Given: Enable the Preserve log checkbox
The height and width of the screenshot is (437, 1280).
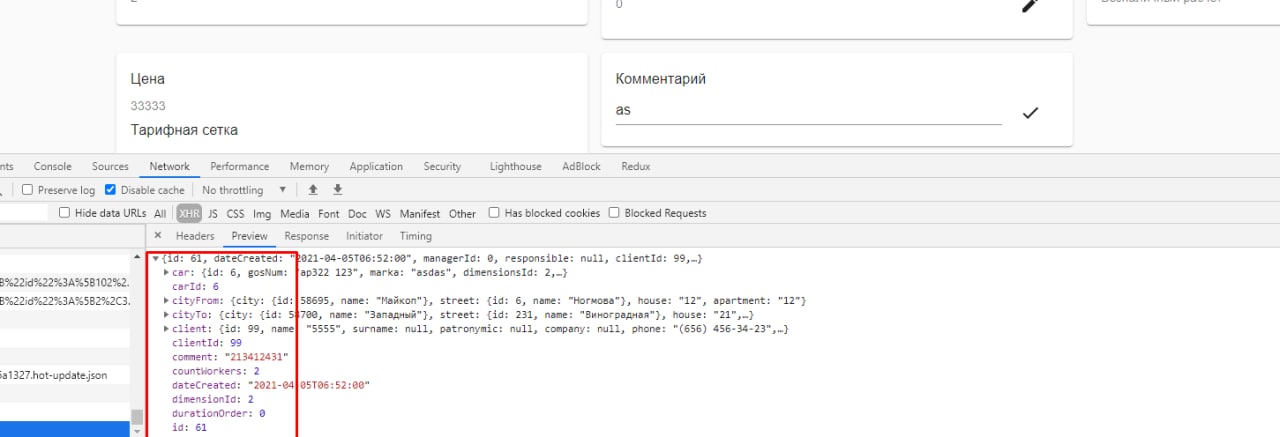Looking at the screenshot, I should click(x=28, y=190).
